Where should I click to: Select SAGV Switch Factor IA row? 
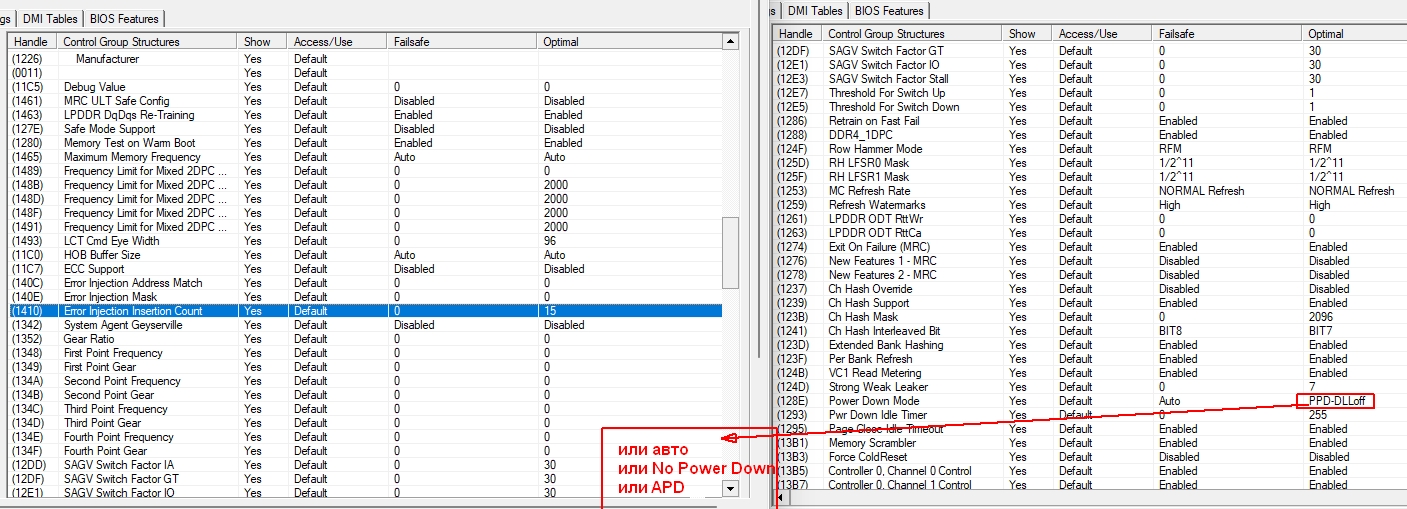[x=365, y=465]
